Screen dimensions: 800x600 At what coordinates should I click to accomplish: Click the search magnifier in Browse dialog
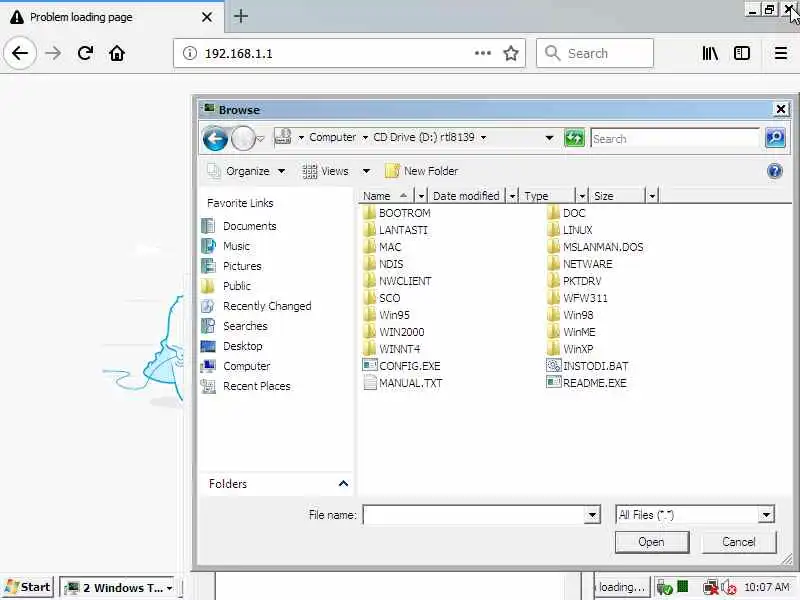[775, 138]
